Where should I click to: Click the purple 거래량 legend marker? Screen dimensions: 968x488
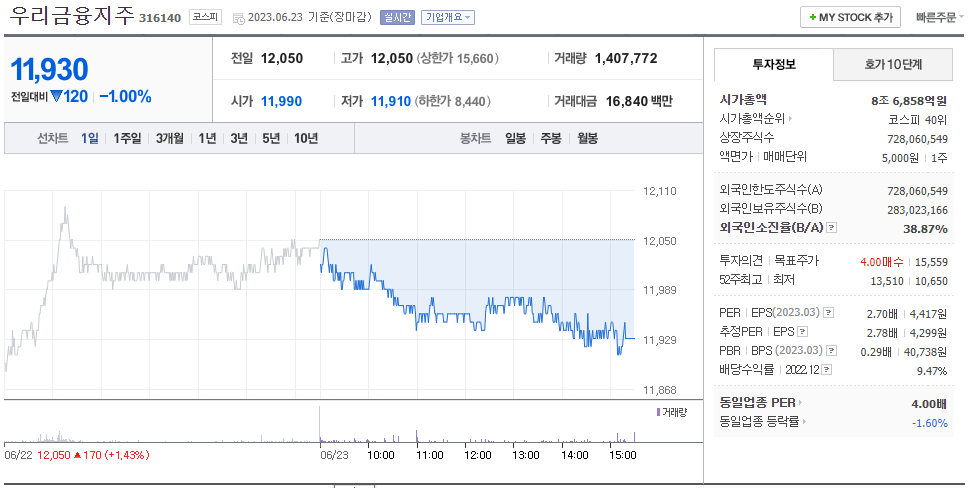pyautogui.click(x=658, y=412)
